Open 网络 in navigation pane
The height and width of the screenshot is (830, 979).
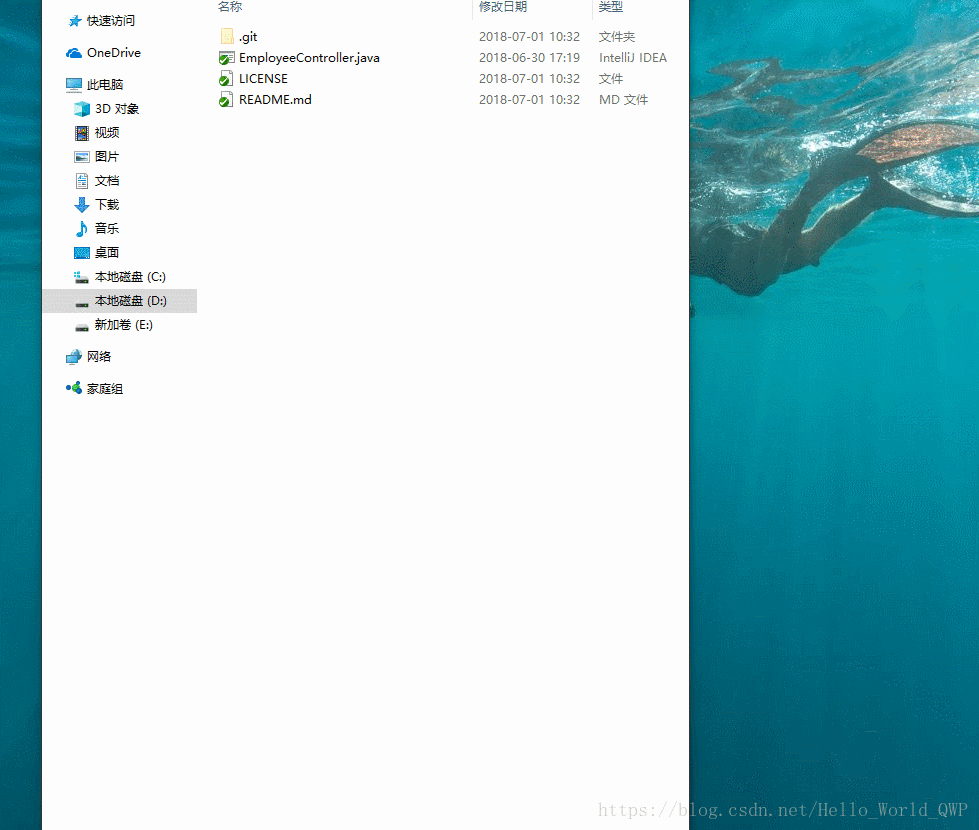point(99,357)
